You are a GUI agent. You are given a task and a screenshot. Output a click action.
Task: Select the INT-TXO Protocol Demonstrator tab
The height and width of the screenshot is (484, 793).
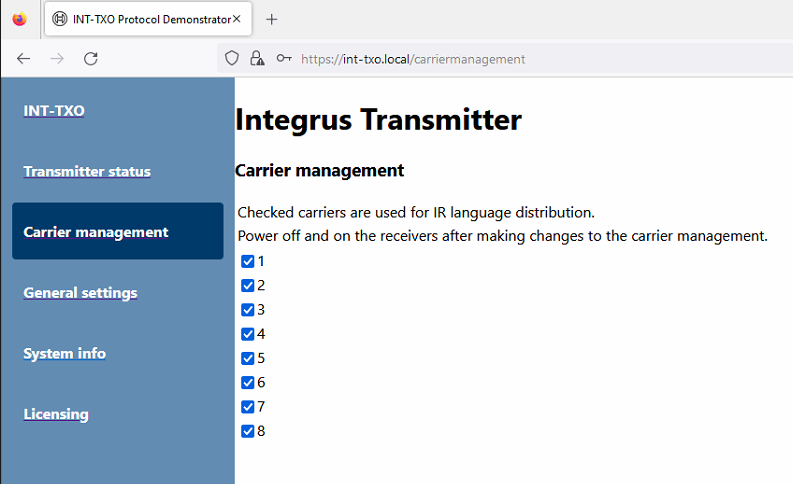148,19
